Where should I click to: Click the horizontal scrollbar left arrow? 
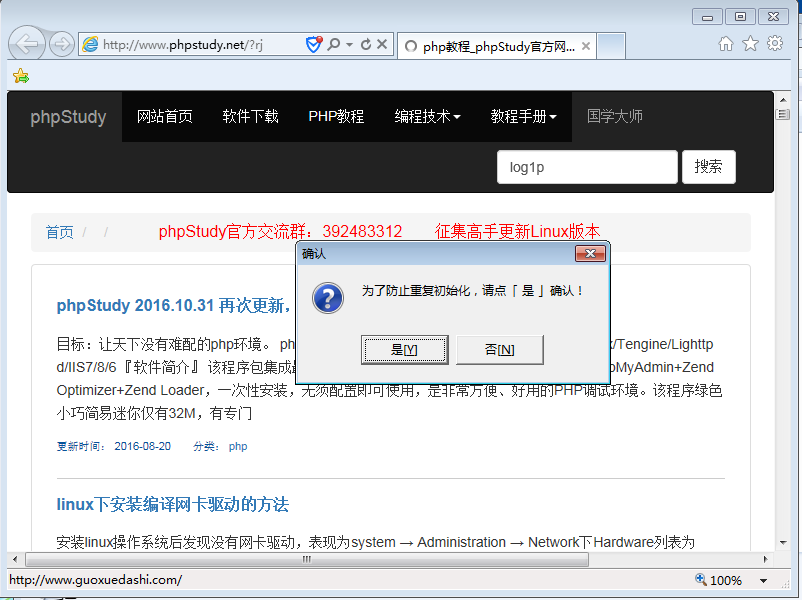coord(15,559)
